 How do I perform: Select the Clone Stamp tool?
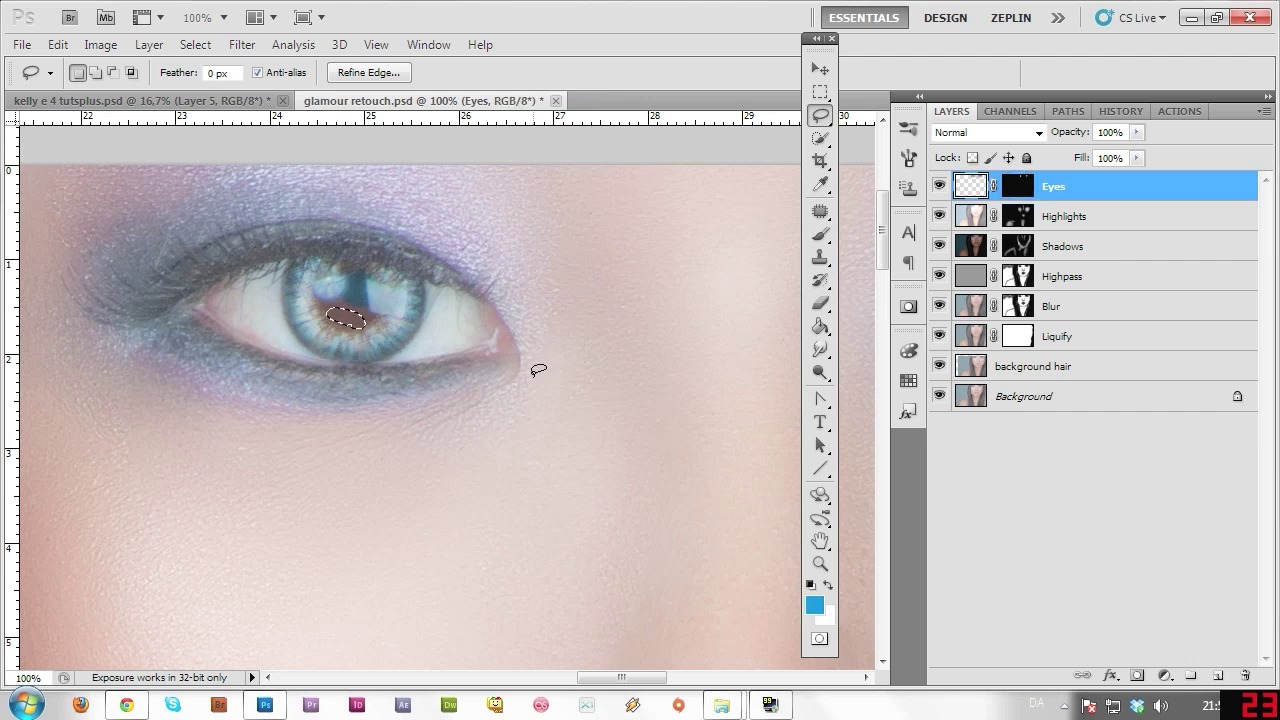(x=820, y=257)
